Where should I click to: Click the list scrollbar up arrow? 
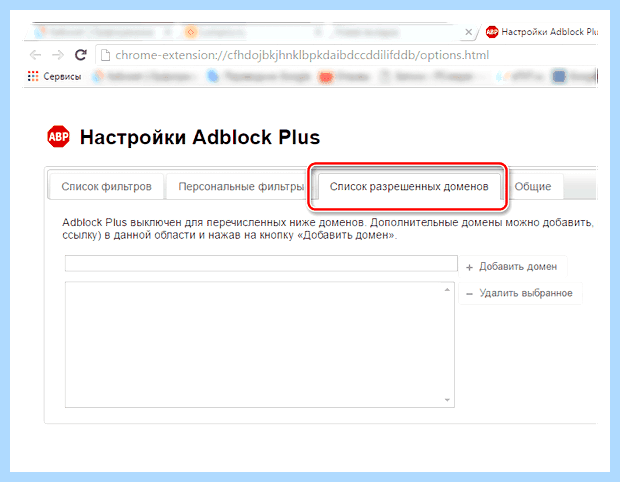tap(447, 290)
